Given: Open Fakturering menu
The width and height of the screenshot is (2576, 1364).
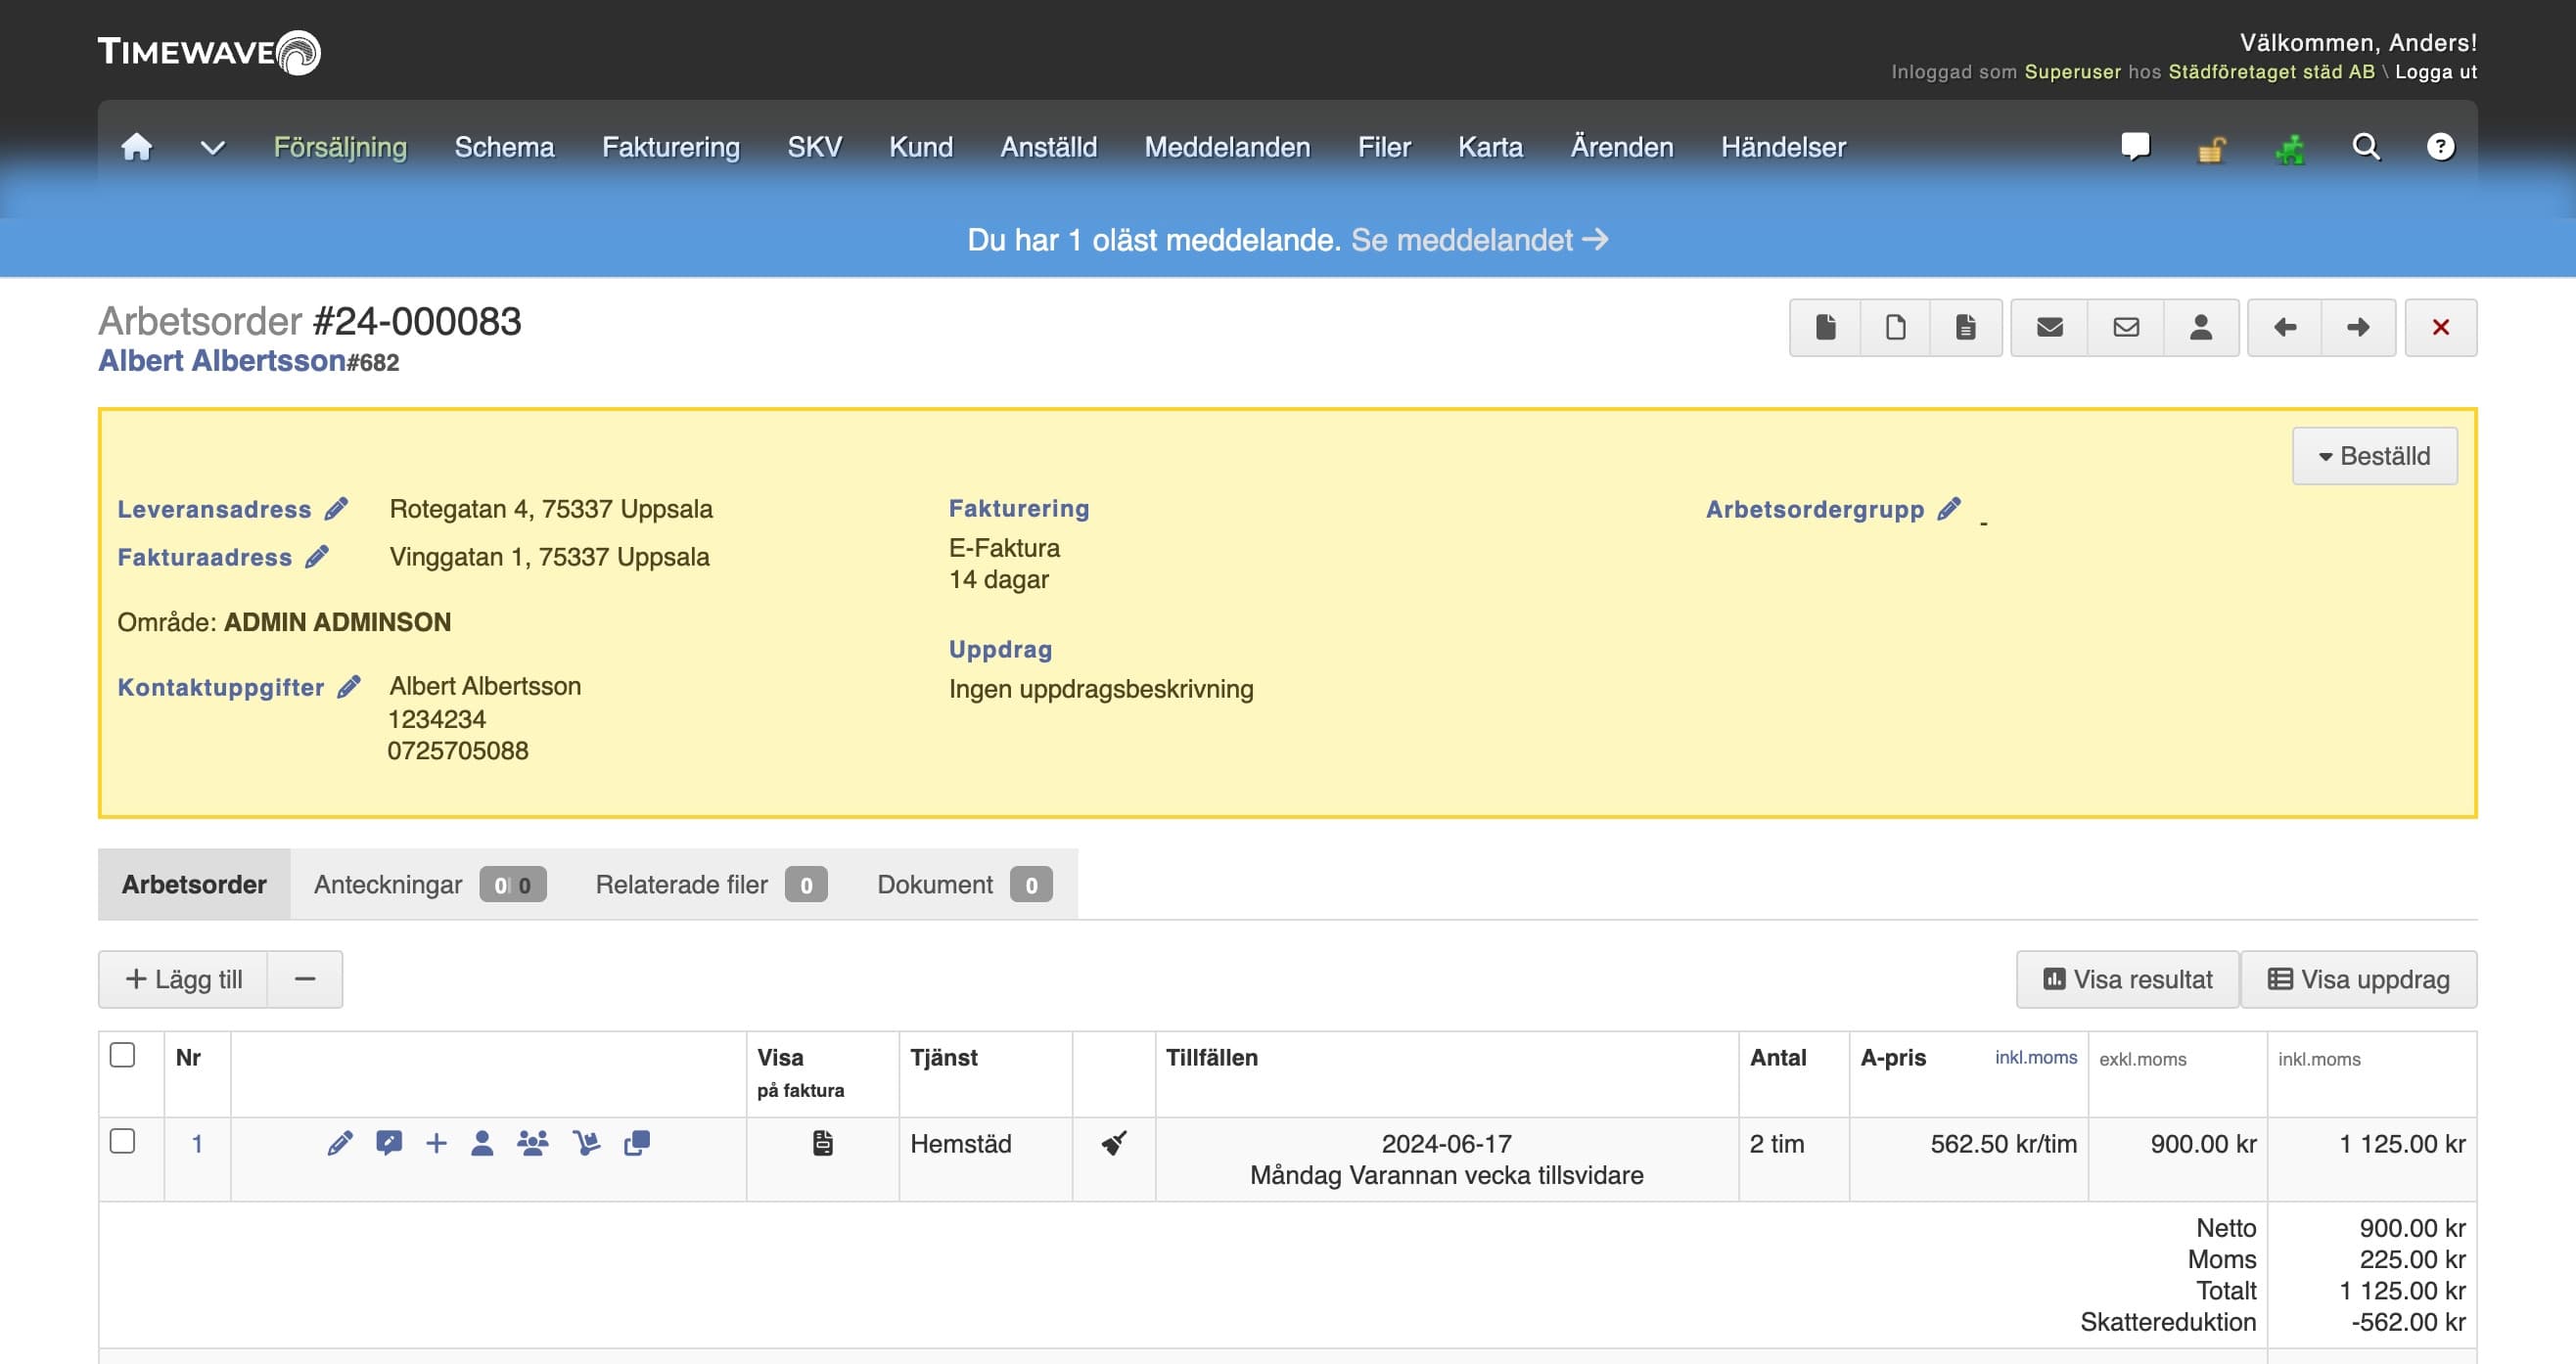Looking at the screenshot, I should pos(670,147).
